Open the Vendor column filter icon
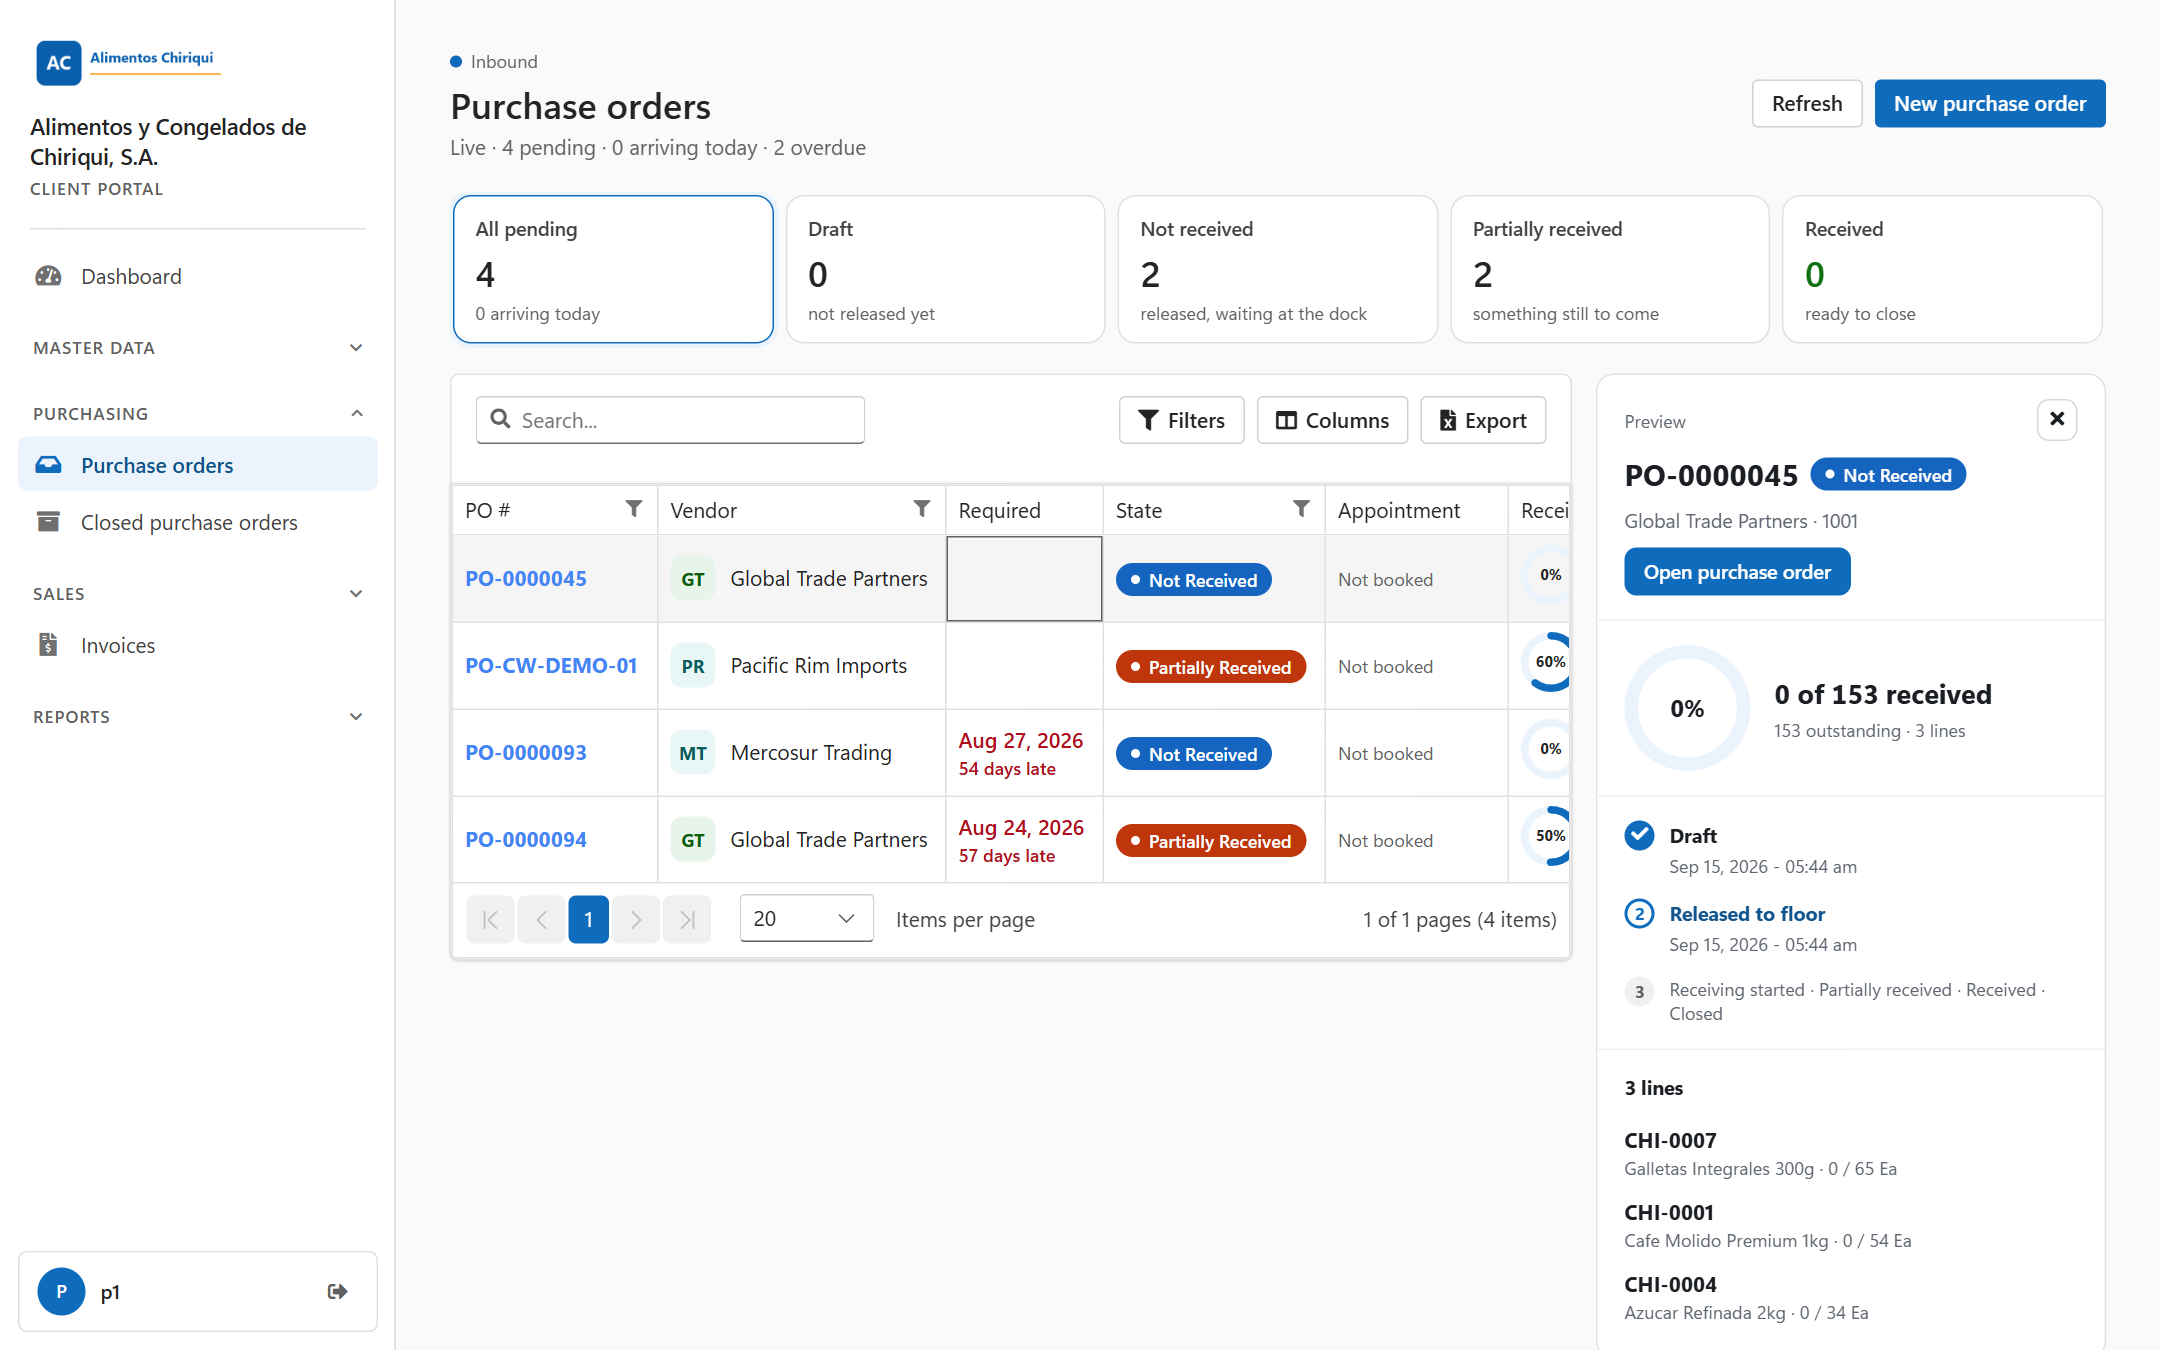 click(x=922, y=509)
